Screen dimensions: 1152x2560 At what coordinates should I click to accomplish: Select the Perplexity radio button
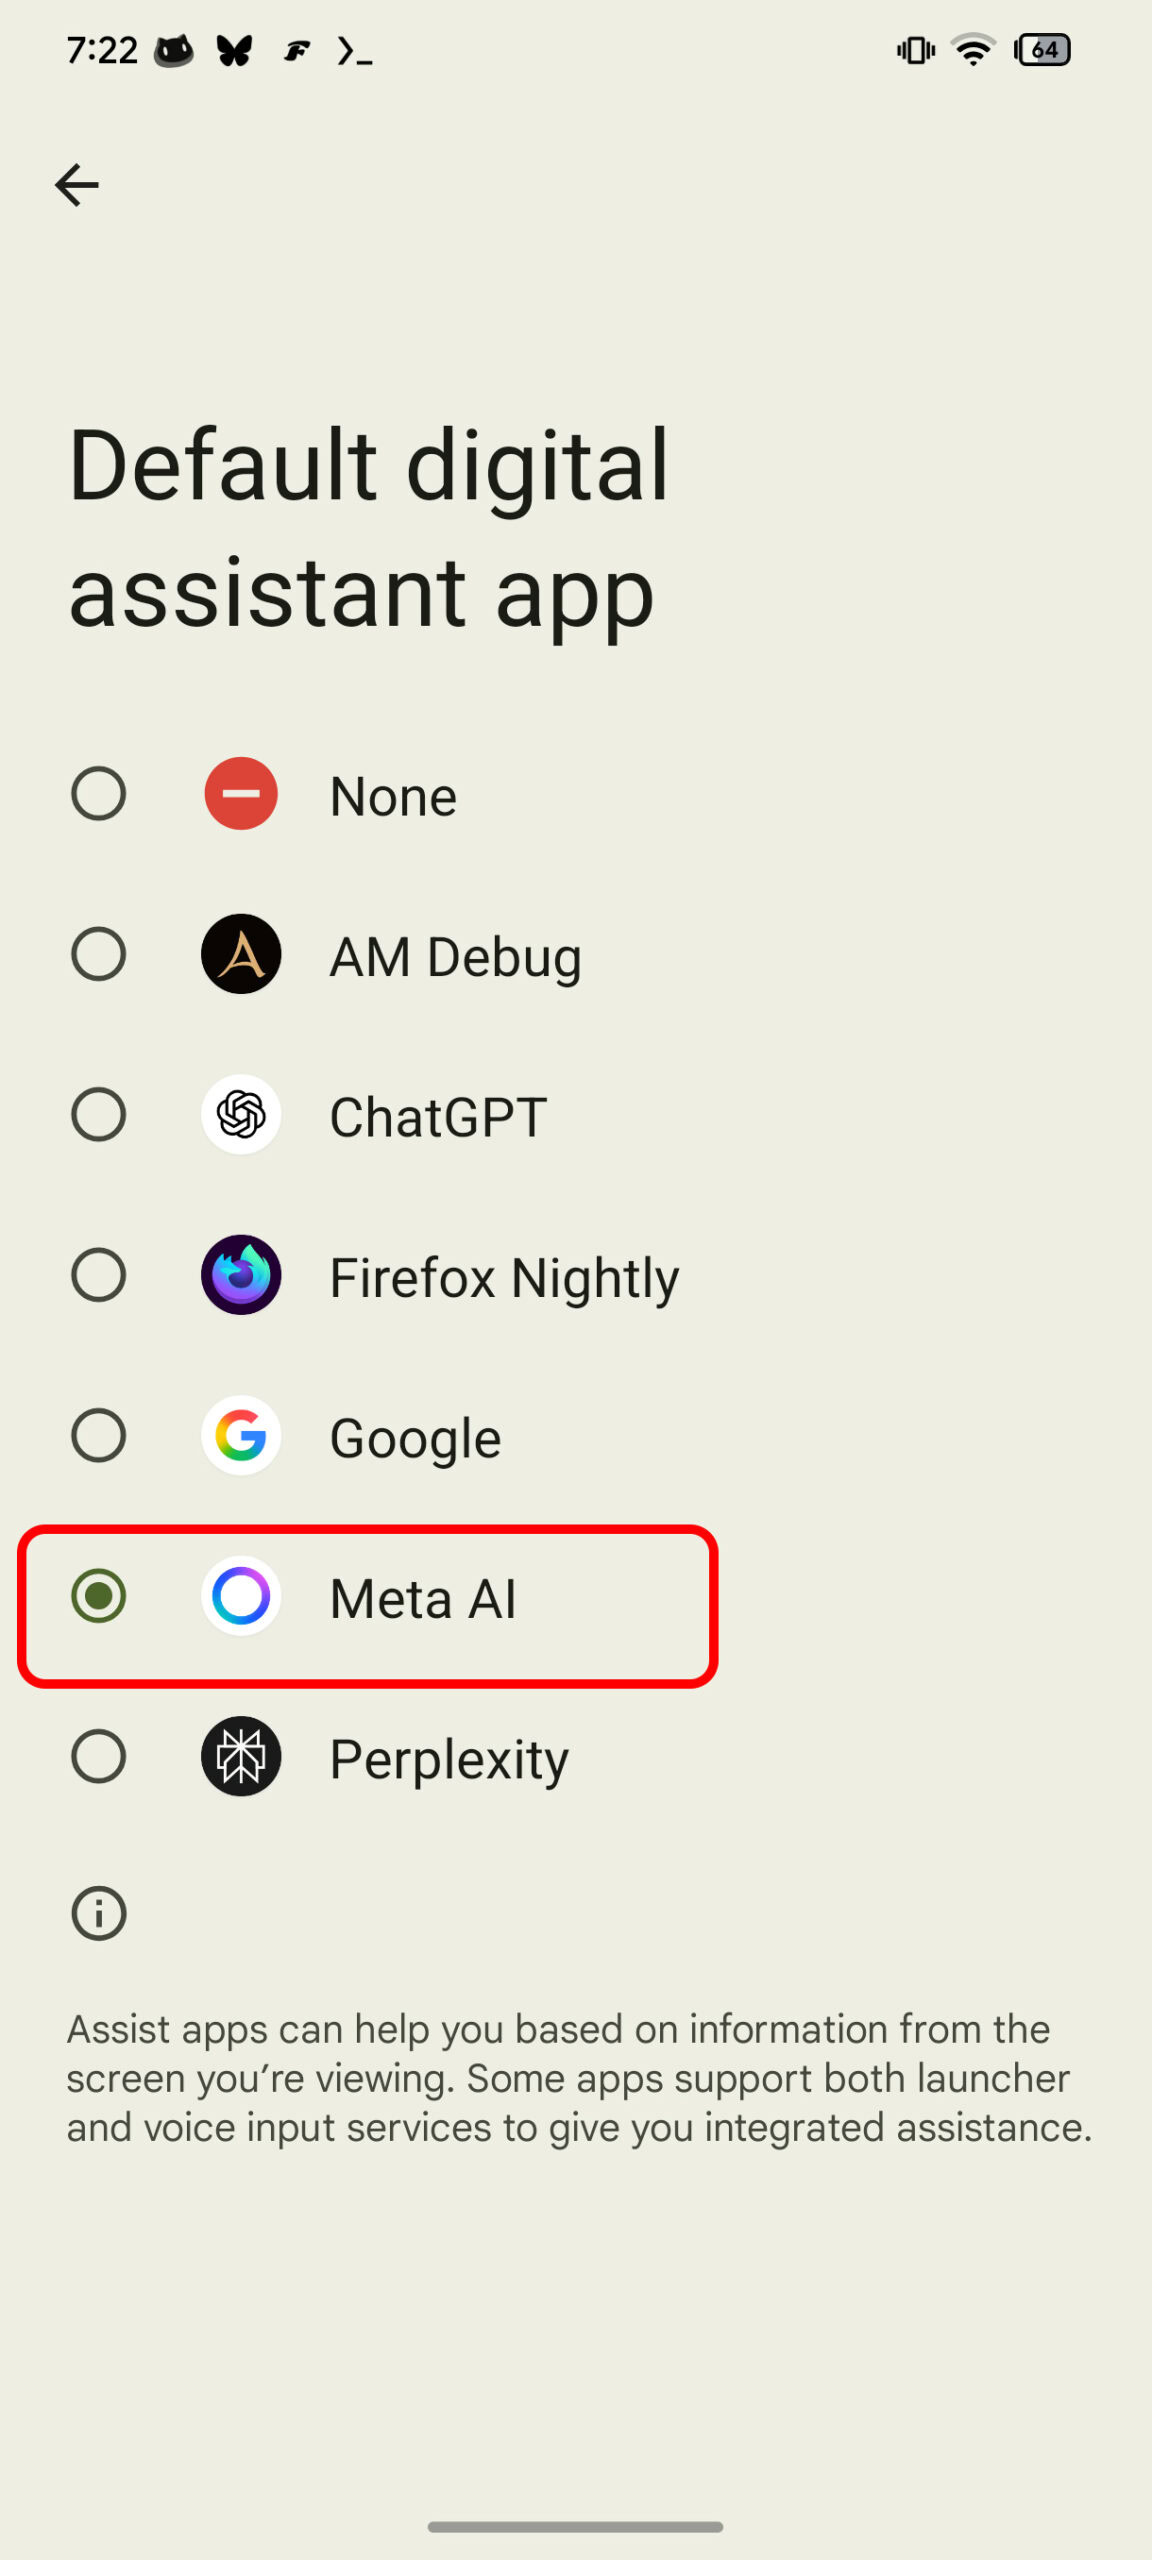tap(99, 1756)
